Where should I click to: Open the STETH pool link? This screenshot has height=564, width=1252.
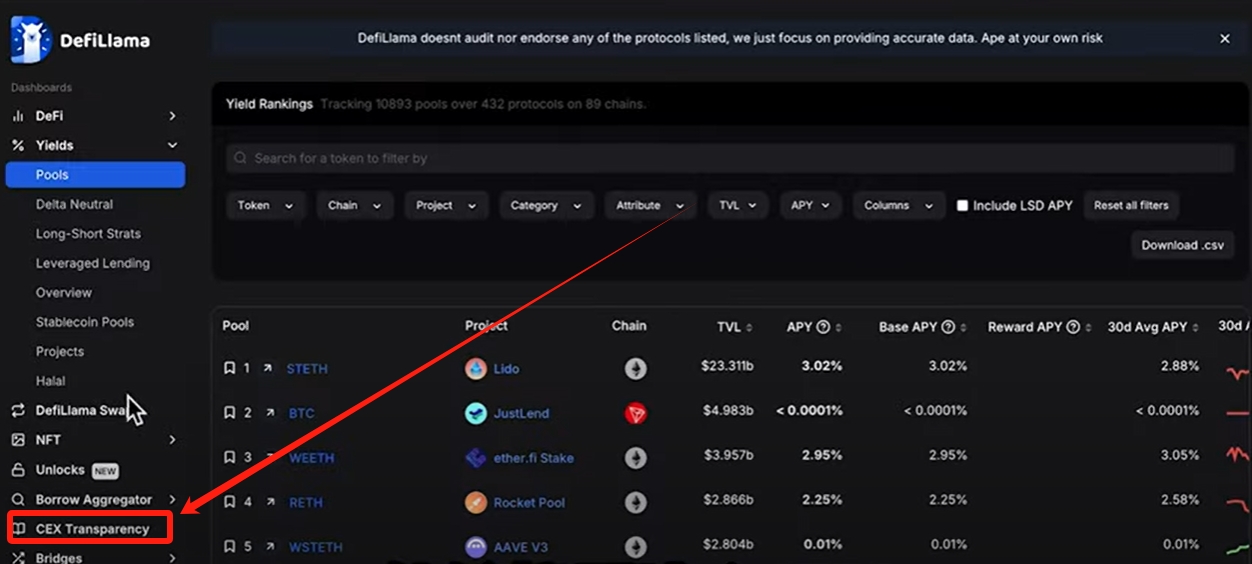point(307,368)
